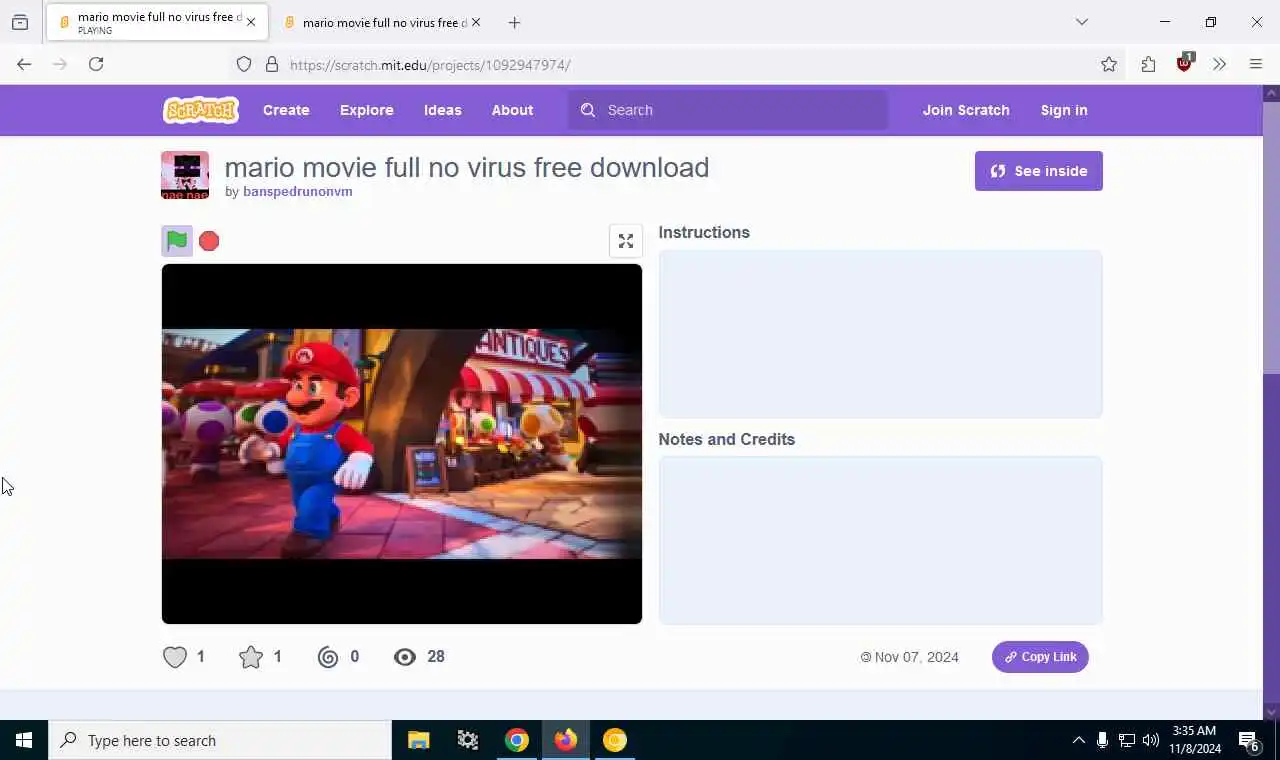Open the yellow Chrome Canary taskbar icon
Image resolution: width=1280 pixels, height=760 pixels.
click(615, 740)
